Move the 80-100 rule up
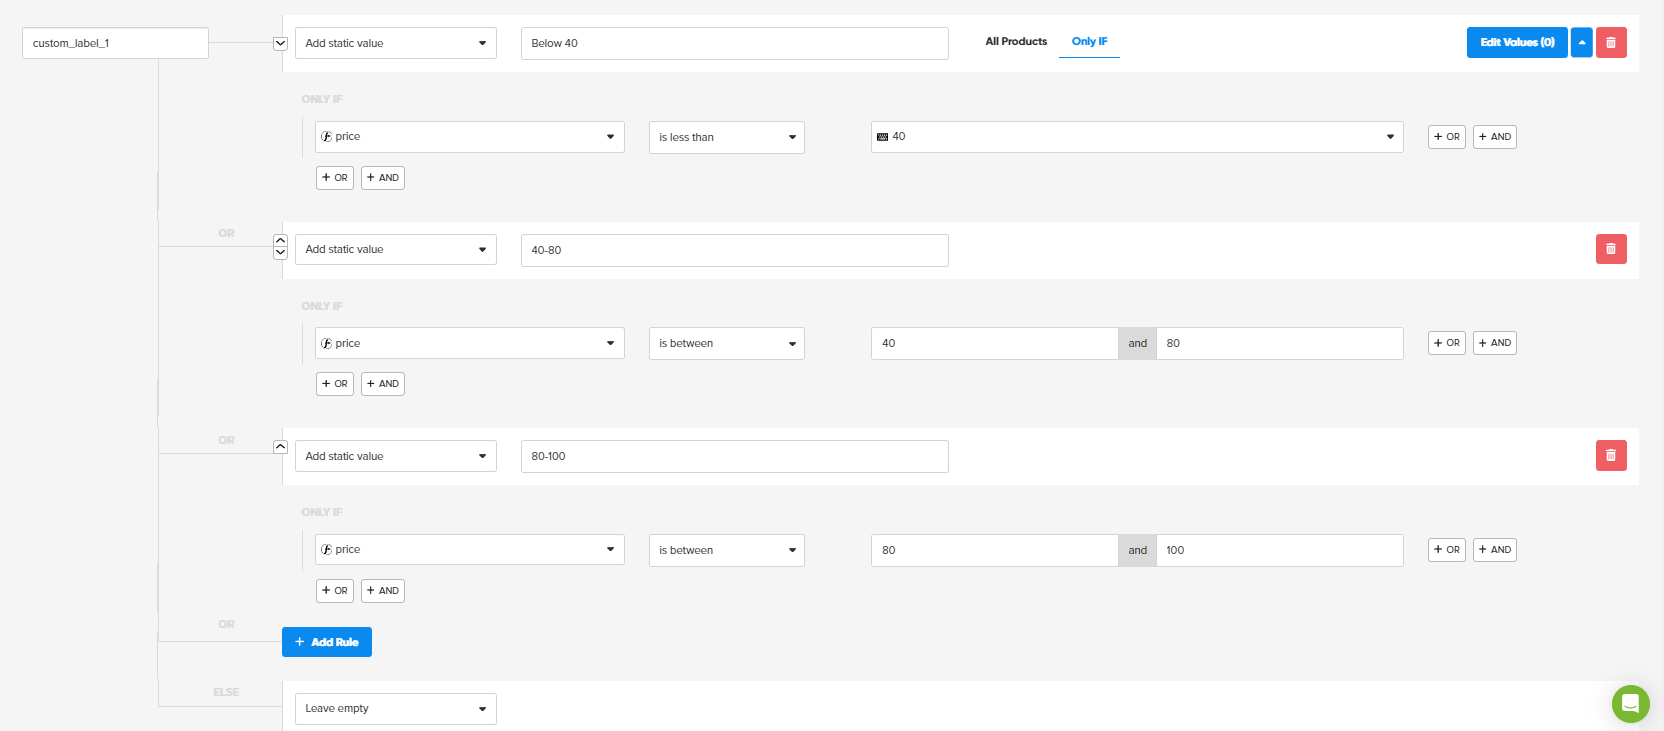The height and width of the screenshot is (731, 1664). point(280,447)
